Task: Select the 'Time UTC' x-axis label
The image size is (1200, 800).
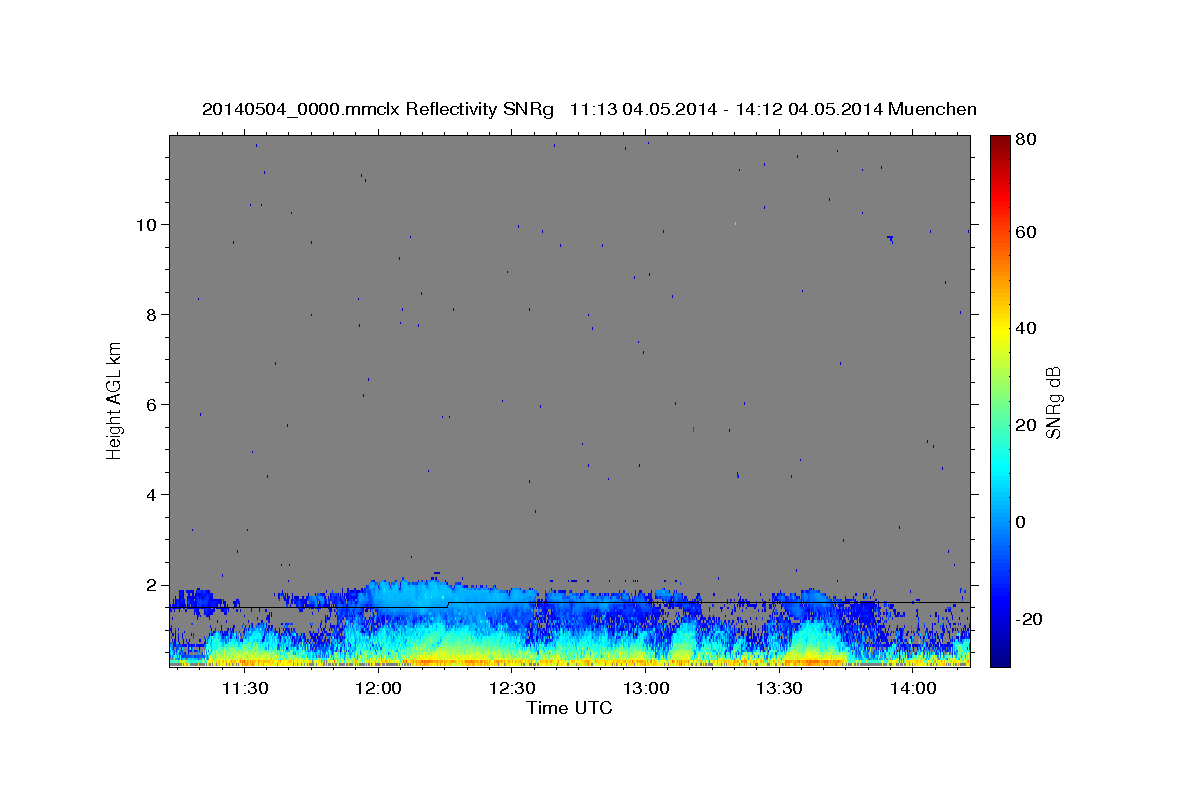Action: pos(569,708)
